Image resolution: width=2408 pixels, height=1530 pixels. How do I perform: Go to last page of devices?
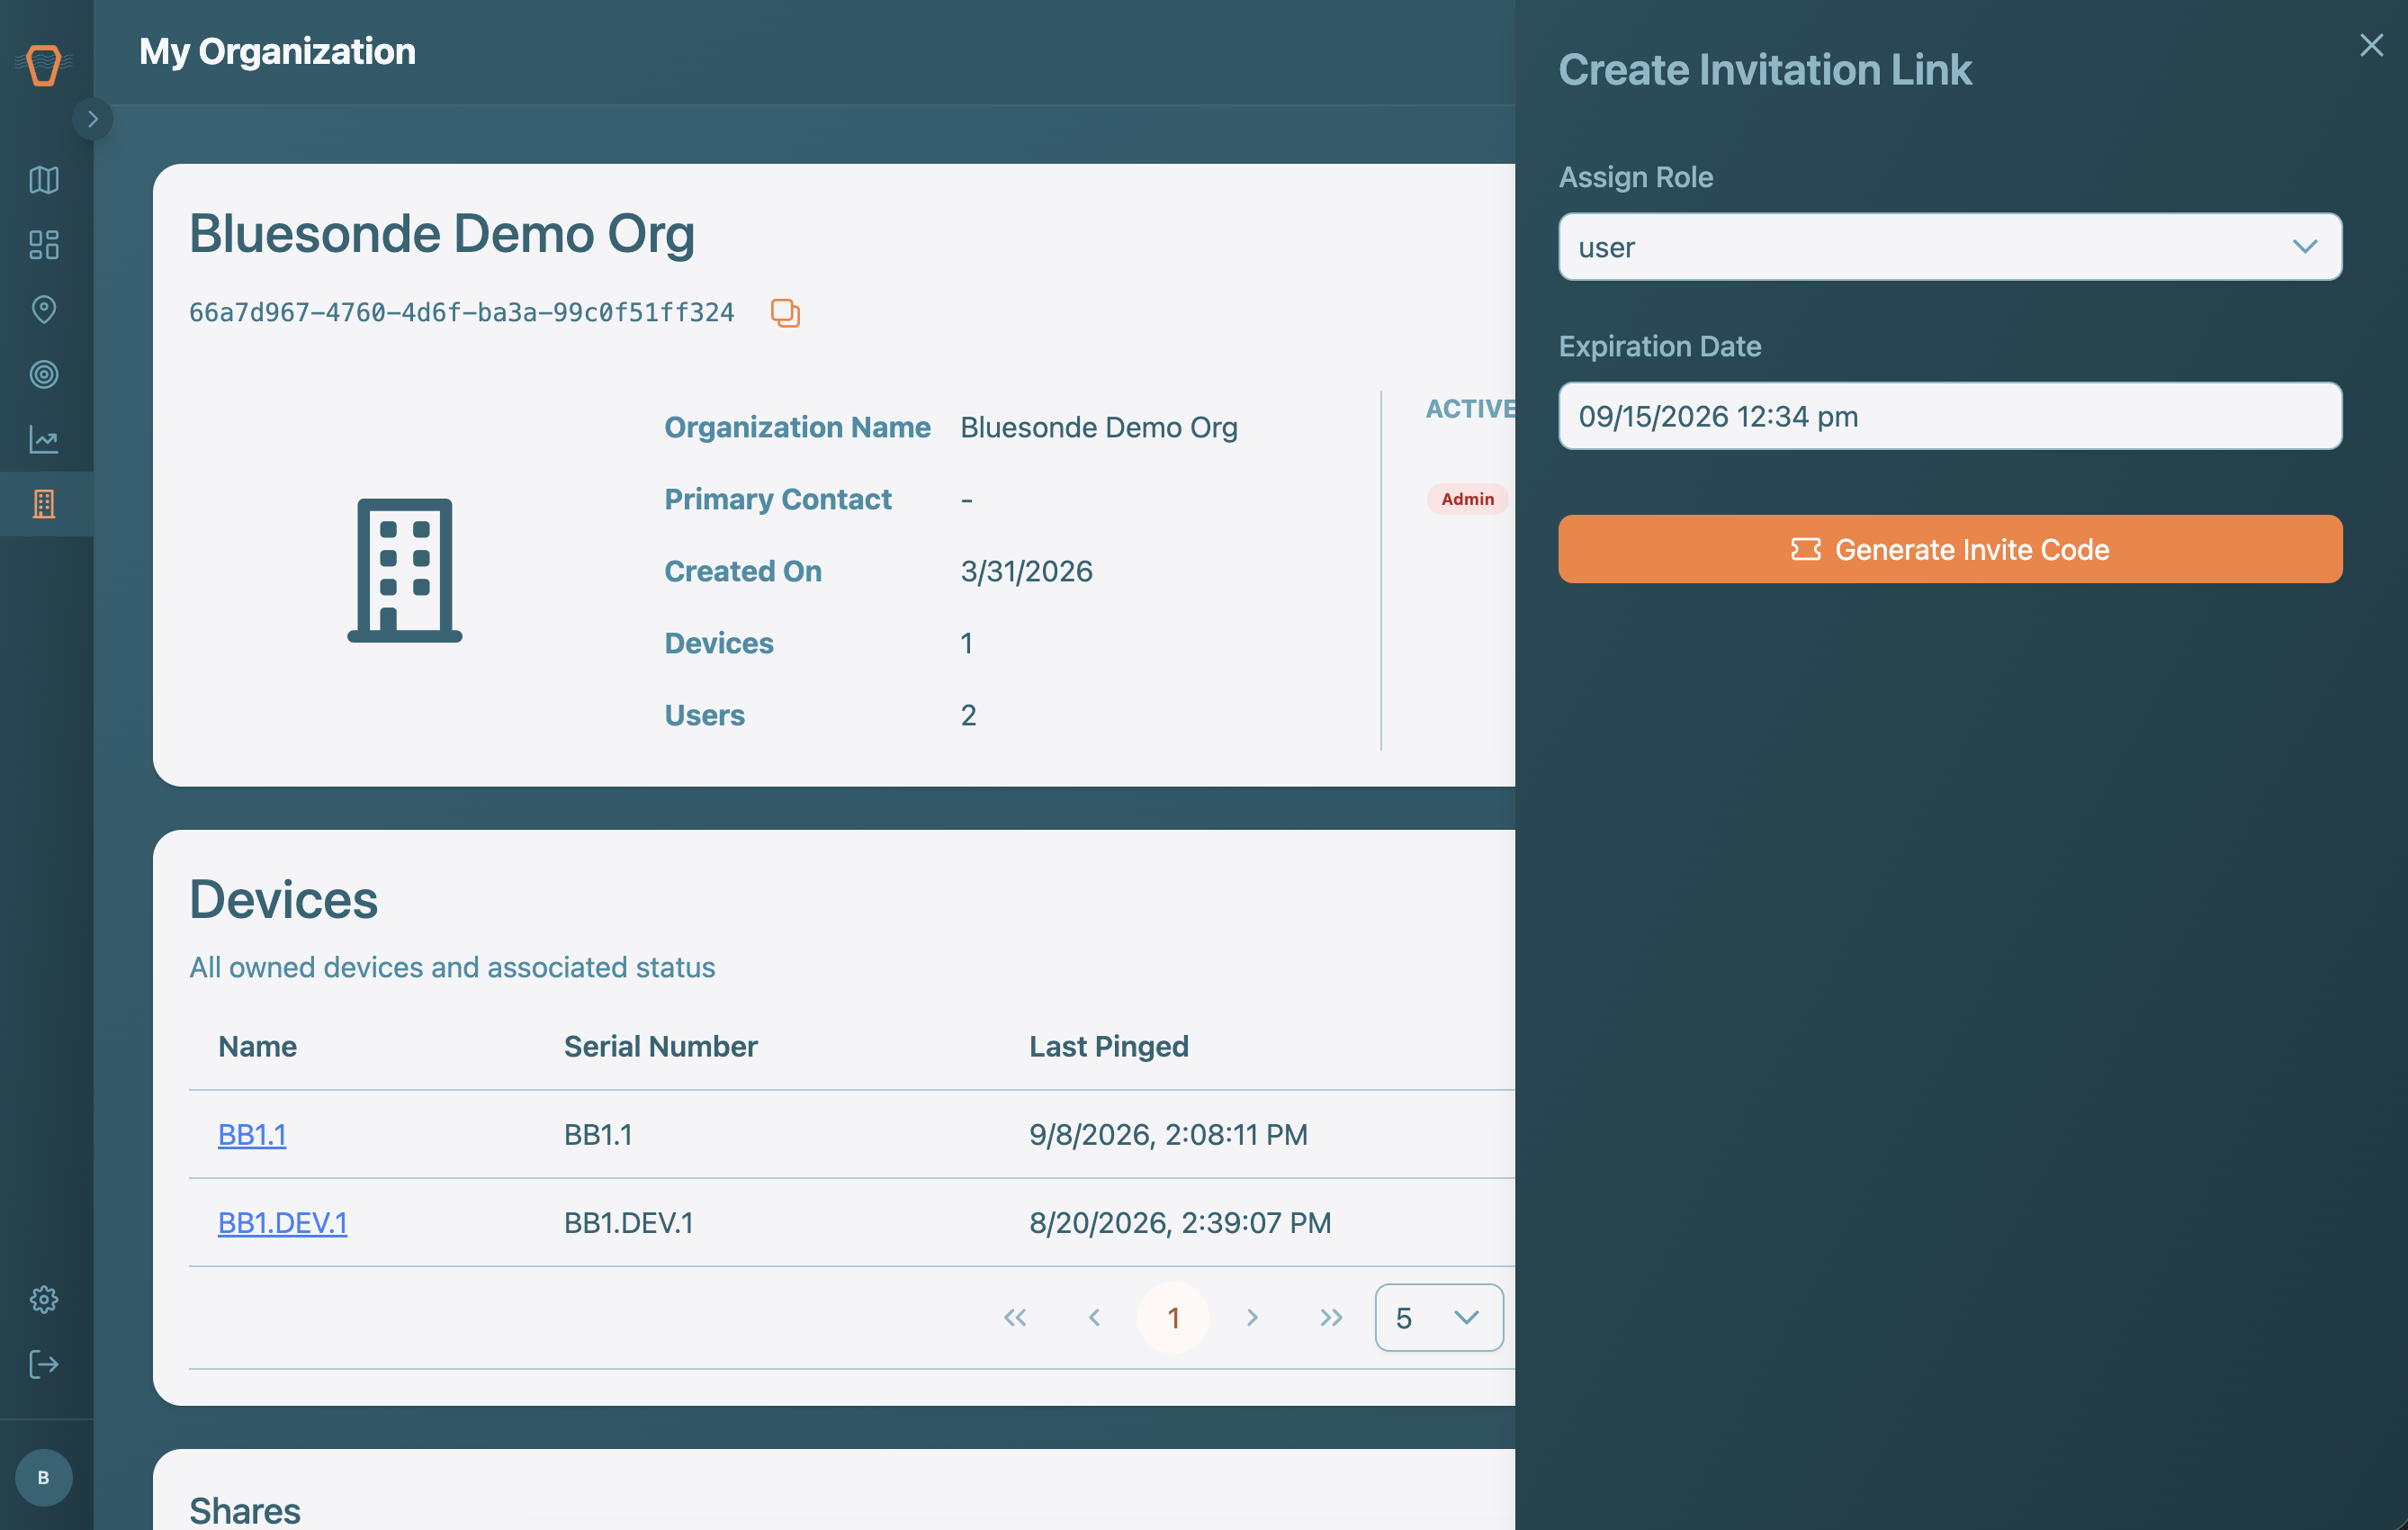point(1331,1317)
